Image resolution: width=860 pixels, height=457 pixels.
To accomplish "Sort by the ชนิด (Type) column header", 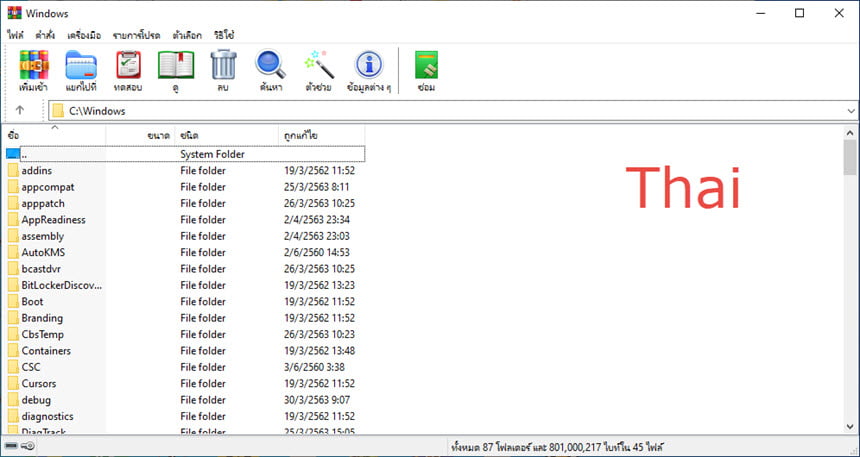I will [x=227, y=135].
